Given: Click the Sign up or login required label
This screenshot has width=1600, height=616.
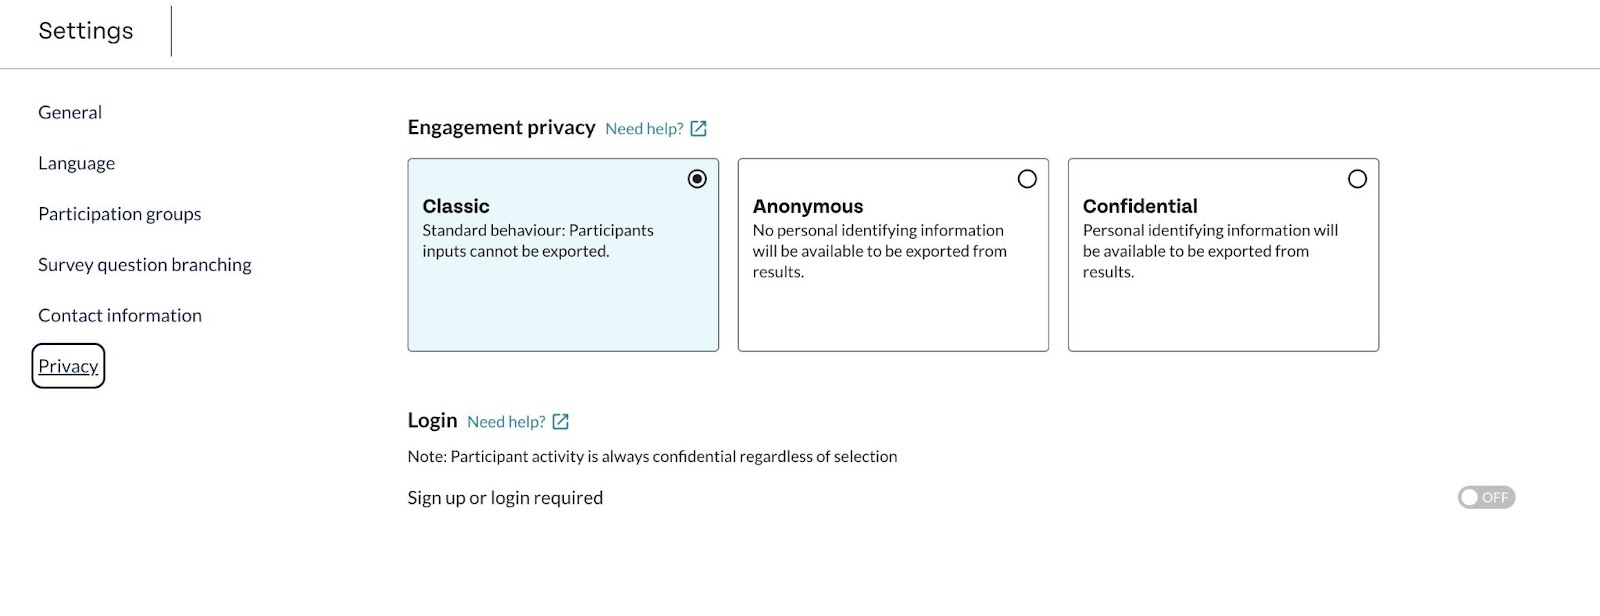Looking at the screenshot, I should (x=505, y=498).
